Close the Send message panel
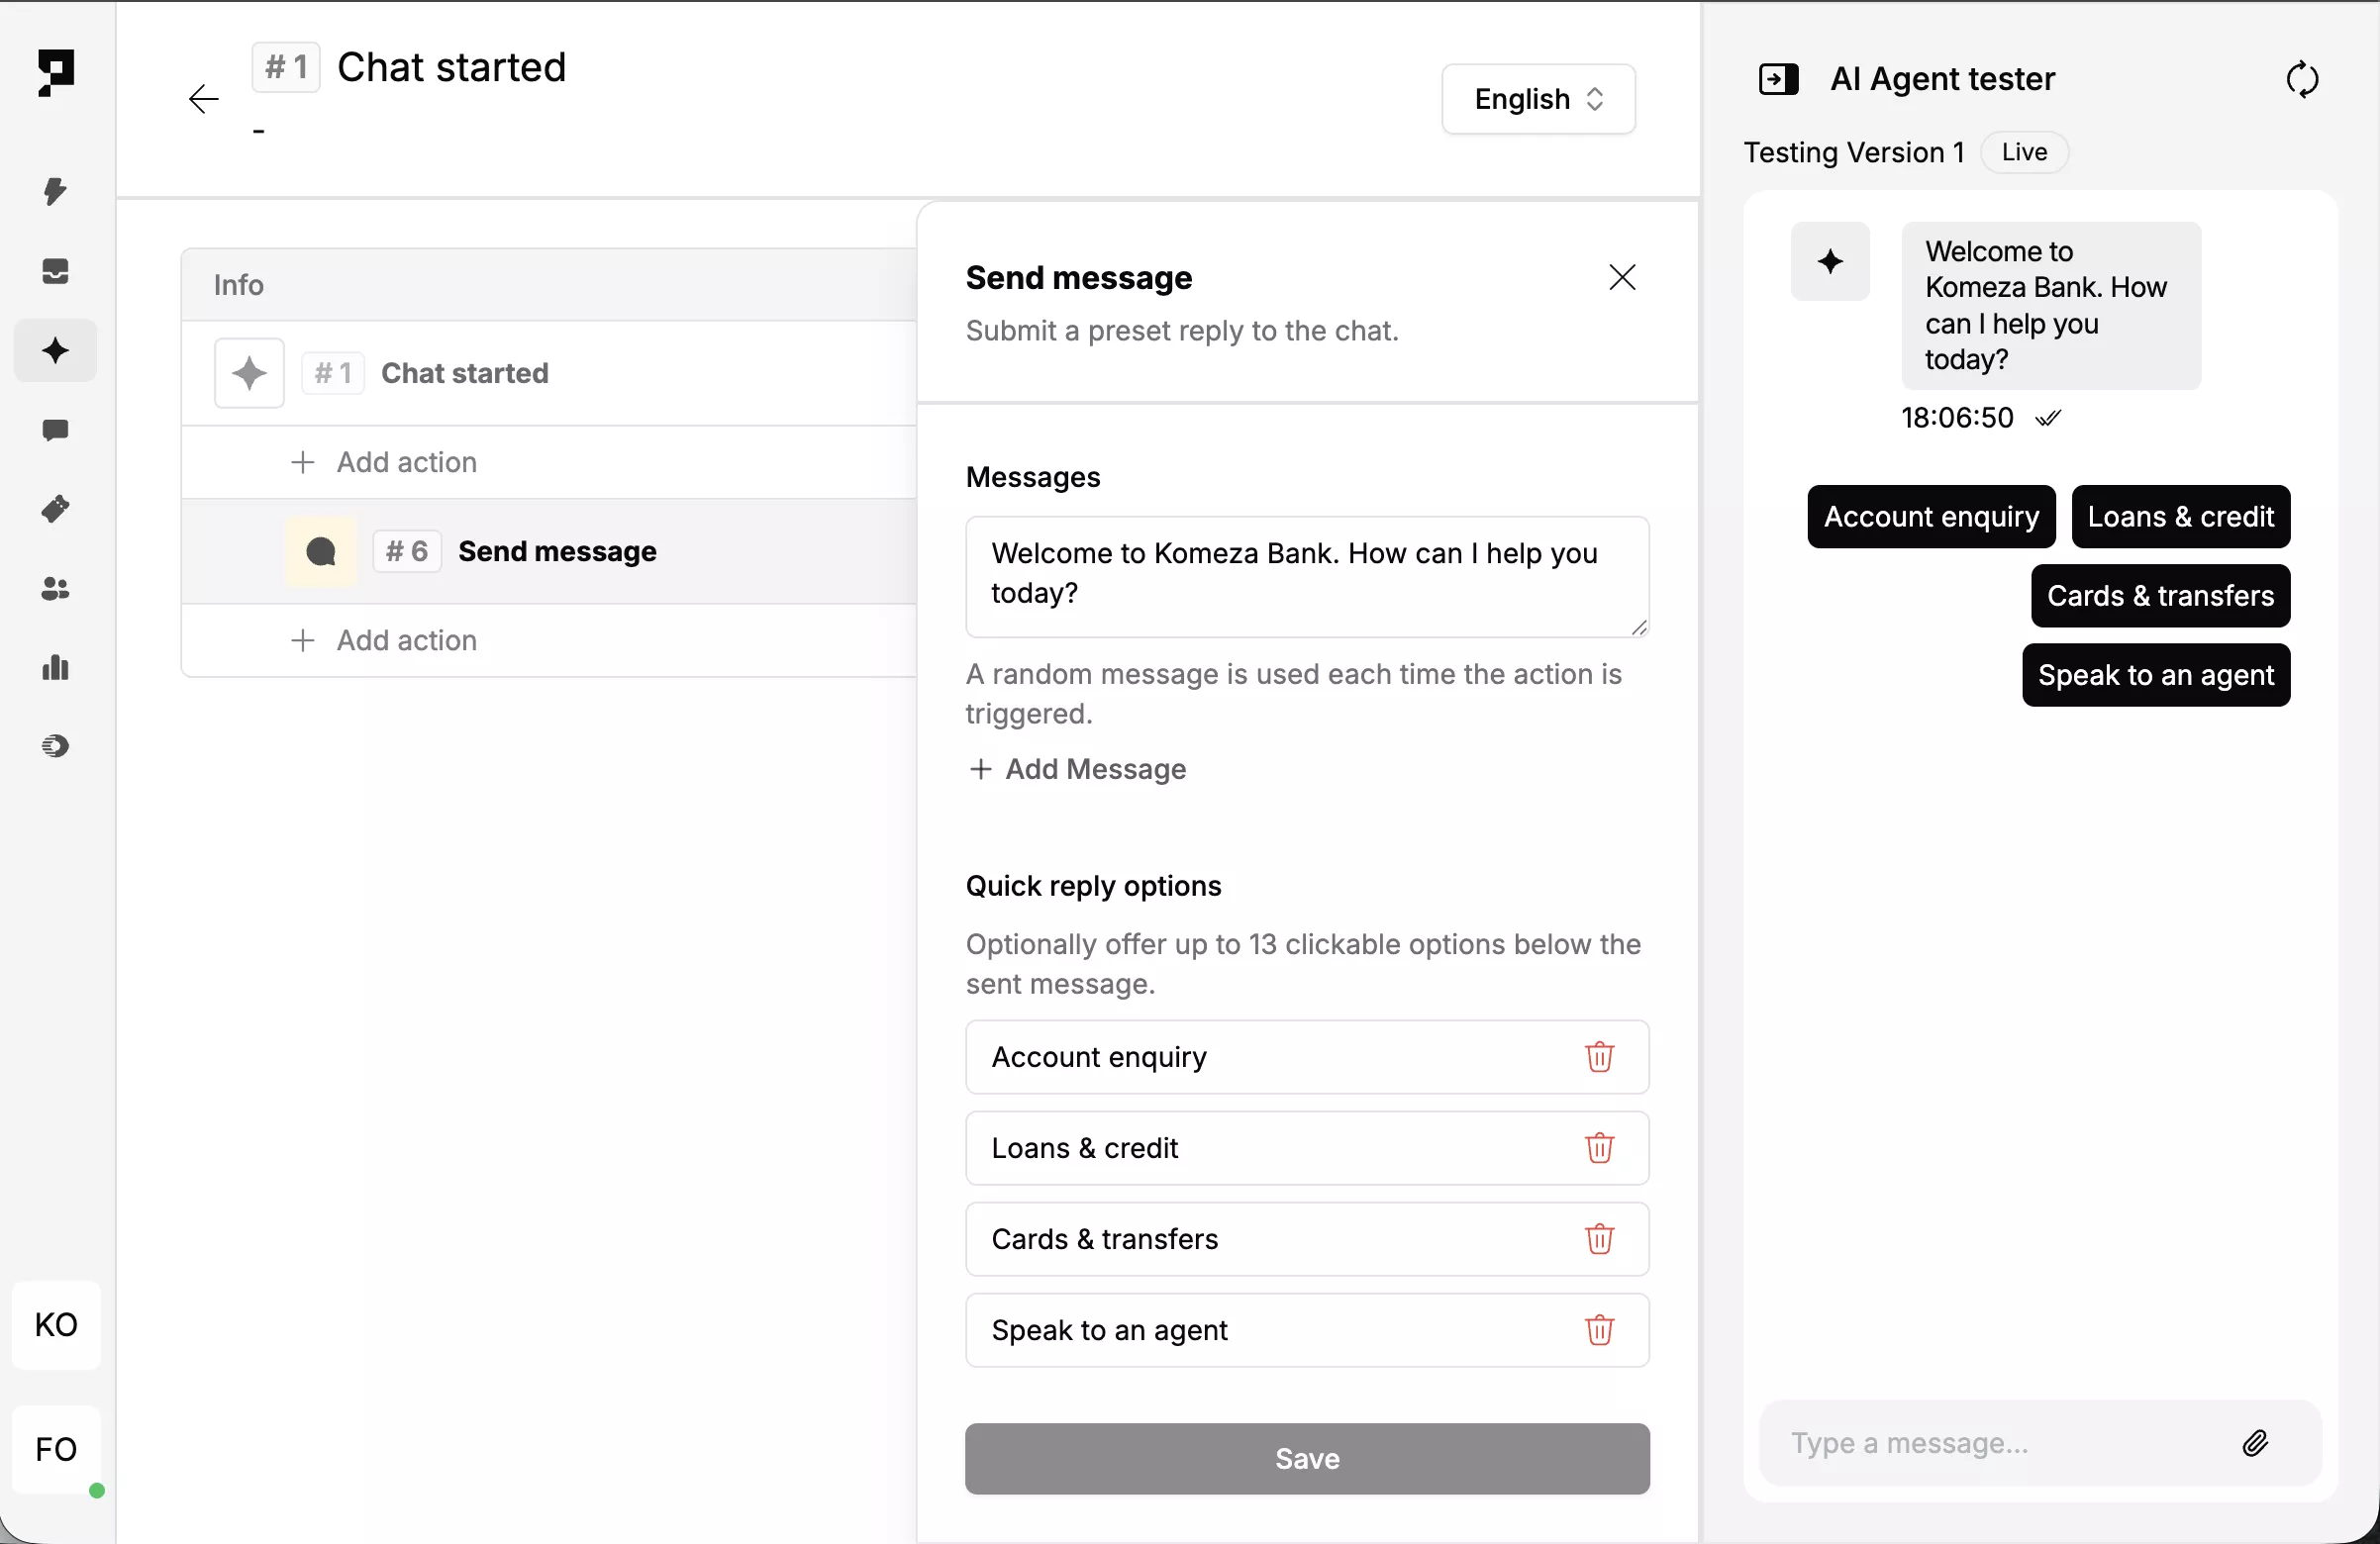The width and height of the screenshot is (2380, 1544). tap(1621, 277)
